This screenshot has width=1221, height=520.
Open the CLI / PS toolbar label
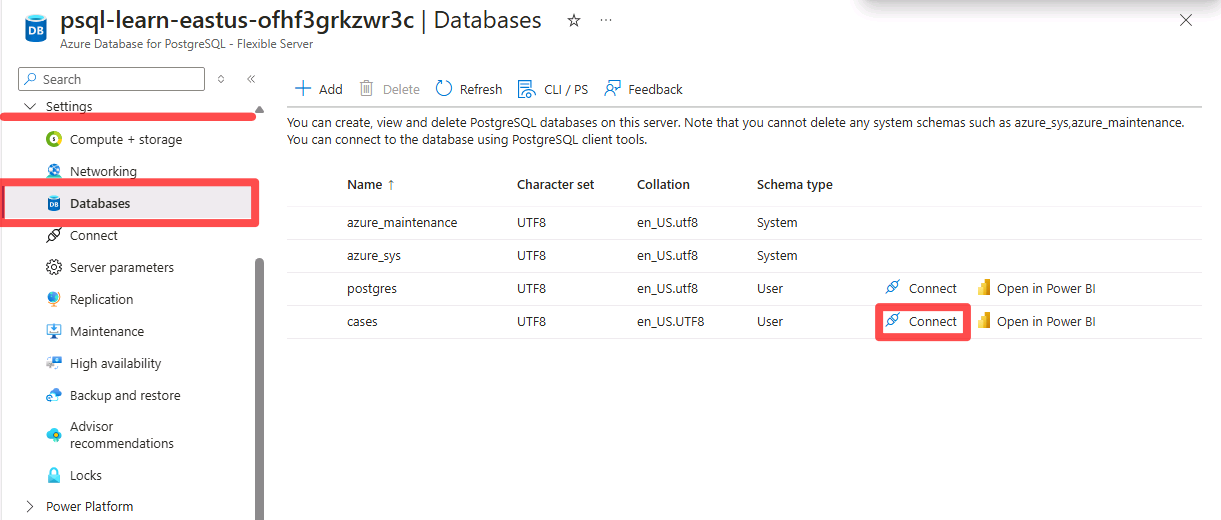[566, 89]
